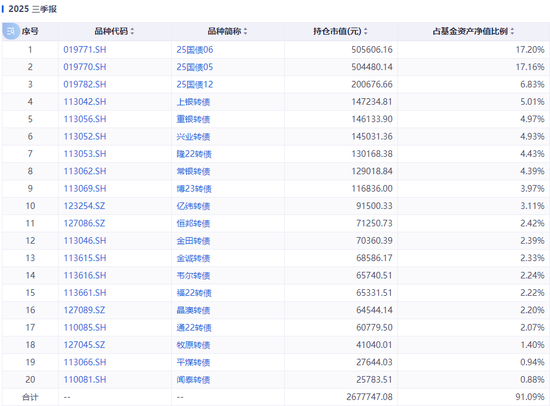Select market value 504480.14
The width and height of the screenshot is (550, 406).
[372, 67]
